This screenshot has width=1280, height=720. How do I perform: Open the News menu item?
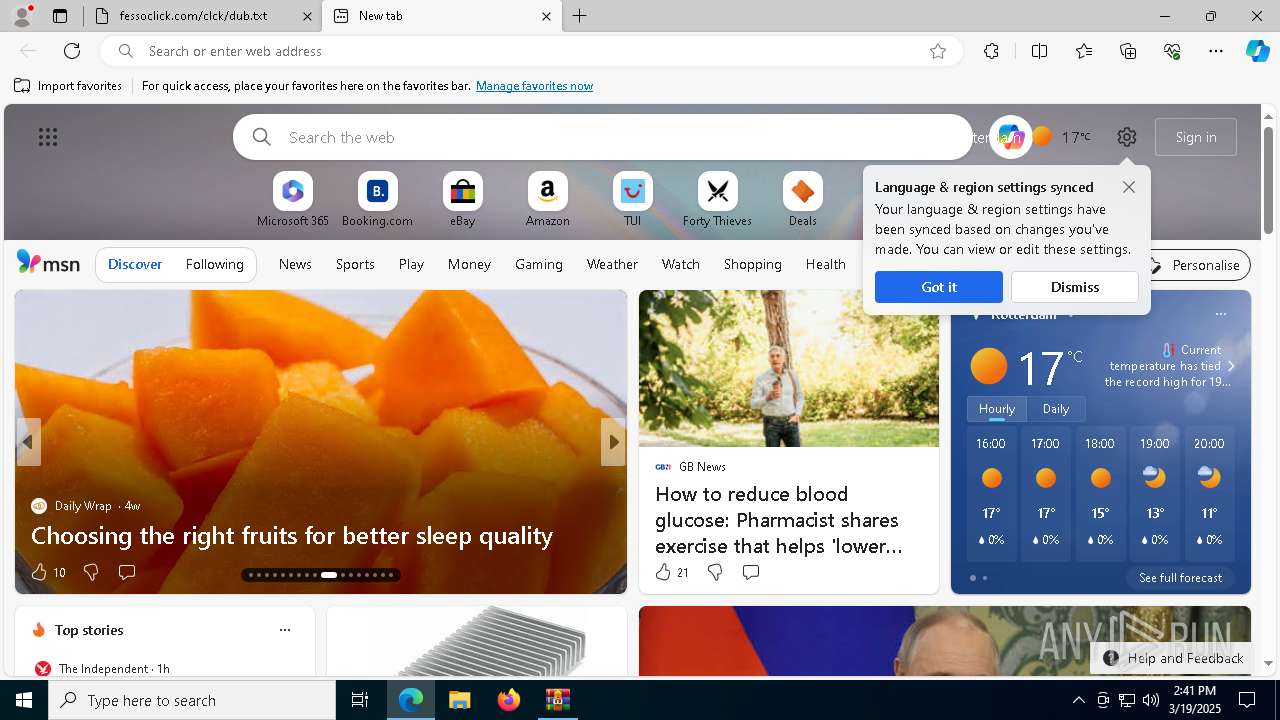[295, 264]
